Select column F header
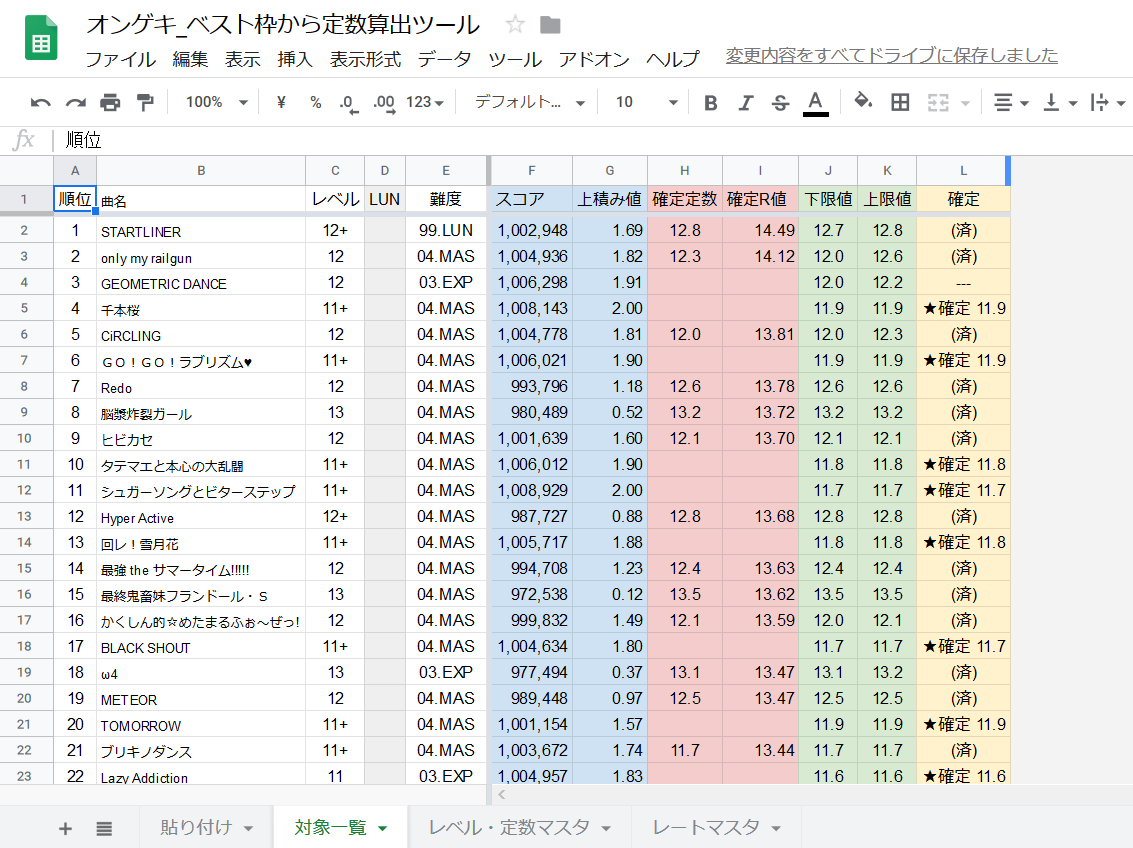Image resolution: width=1133 pixels, height=848 pixels. click(x=531, y=170)
